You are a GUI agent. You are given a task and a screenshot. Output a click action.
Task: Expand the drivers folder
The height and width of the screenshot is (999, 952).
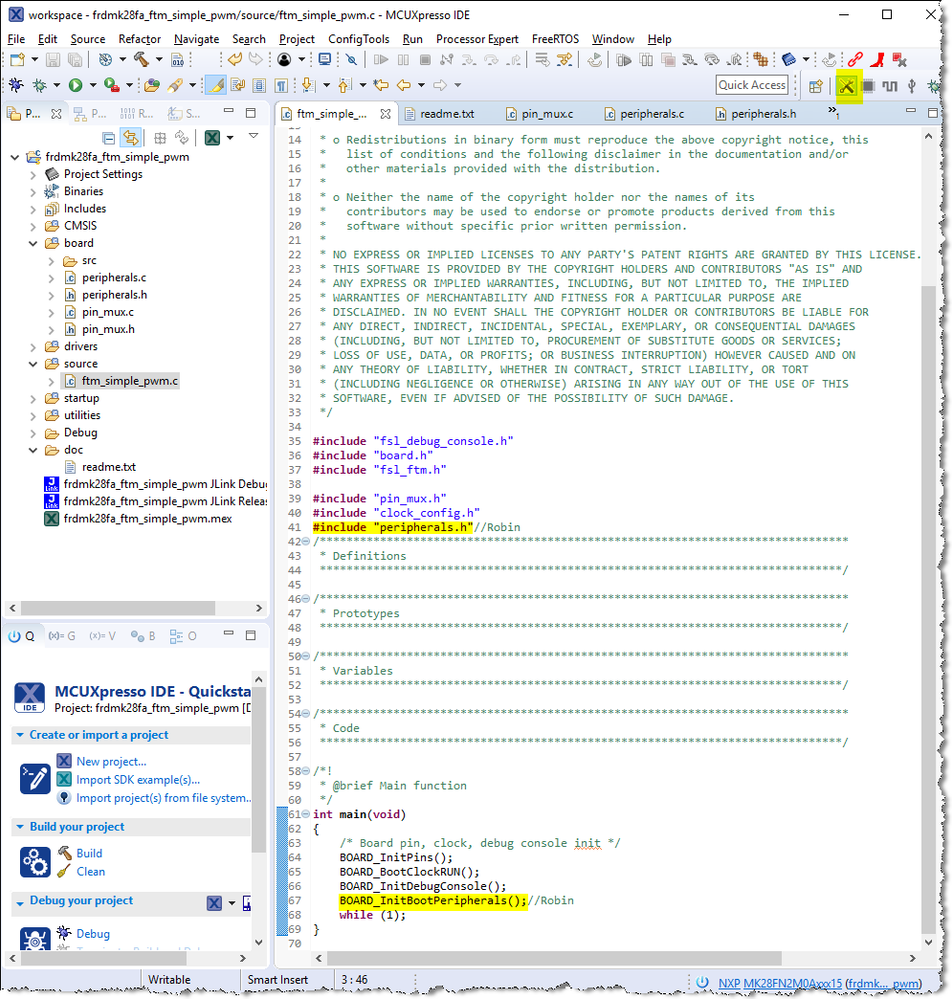(x=33, y=347)
